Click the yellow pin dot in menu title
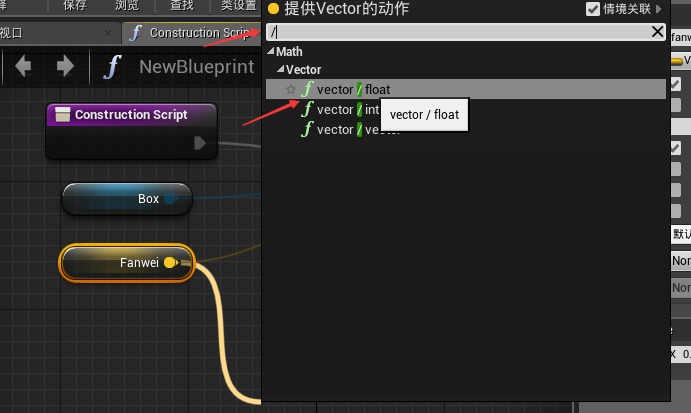691x413 pixels. tap(273, 8)
